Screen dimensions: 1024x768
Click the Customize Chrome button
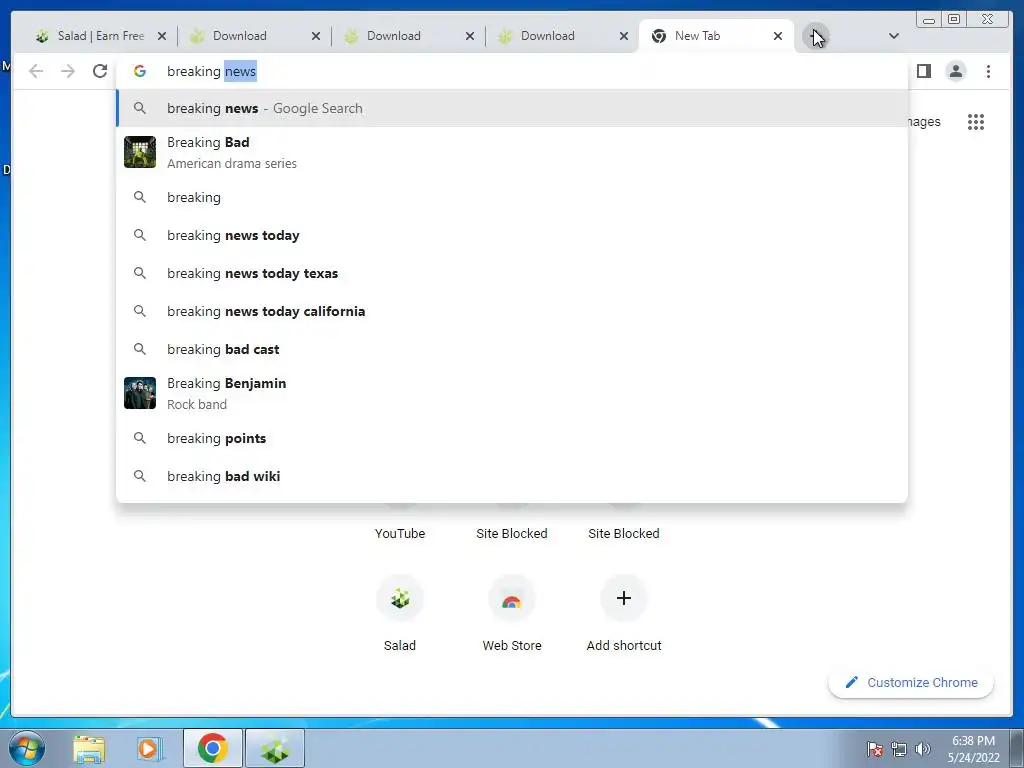911,682
